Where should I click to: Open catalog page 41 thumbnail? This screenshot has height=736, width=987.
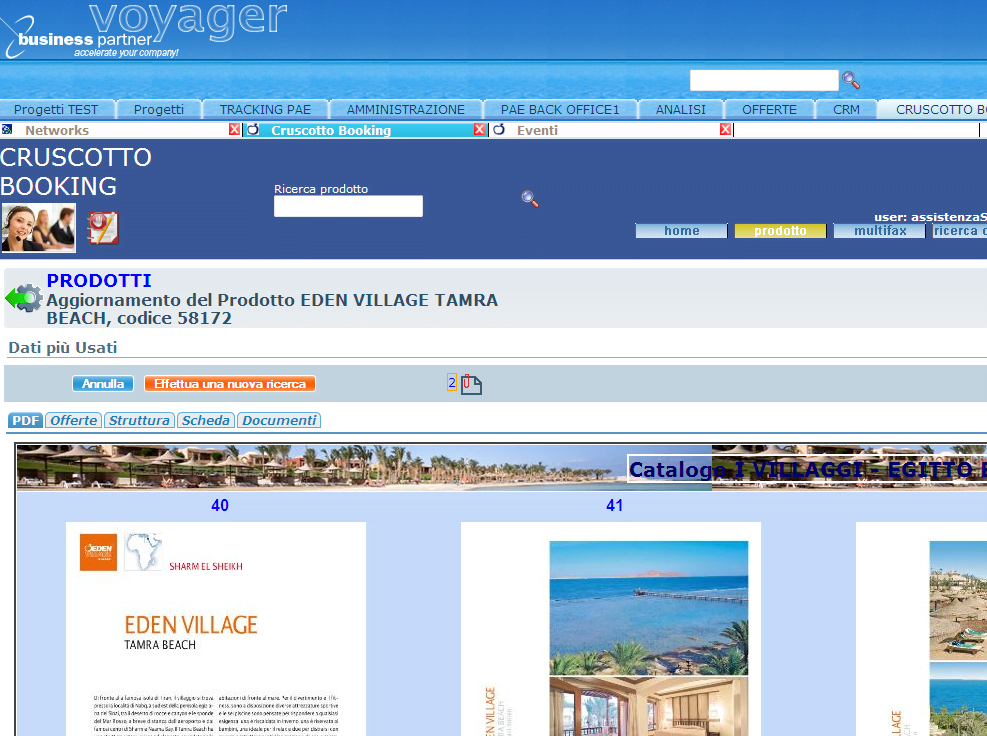point(611,629)
